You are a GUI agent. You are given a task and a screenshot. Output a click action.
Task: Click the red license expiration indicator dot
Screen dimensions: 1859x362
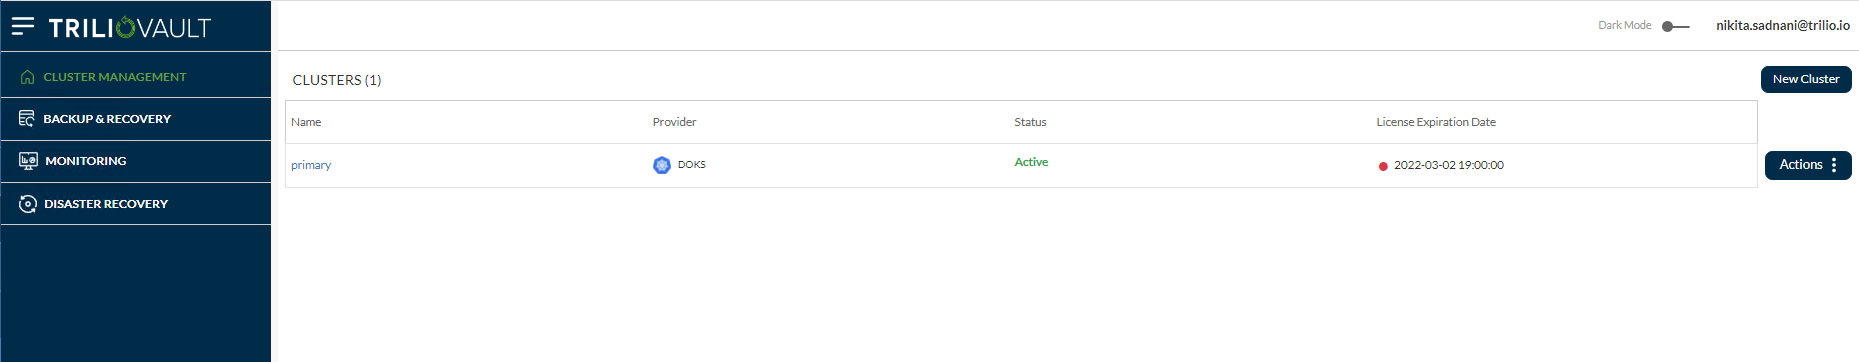(x=1383, y=166)
